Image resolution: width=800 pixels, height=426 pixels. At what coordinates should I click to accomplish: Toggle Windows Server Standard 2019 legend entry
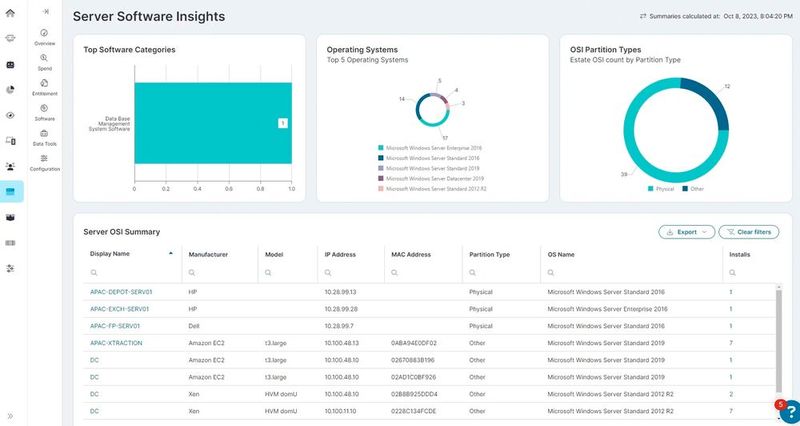[x=429, y=168]
